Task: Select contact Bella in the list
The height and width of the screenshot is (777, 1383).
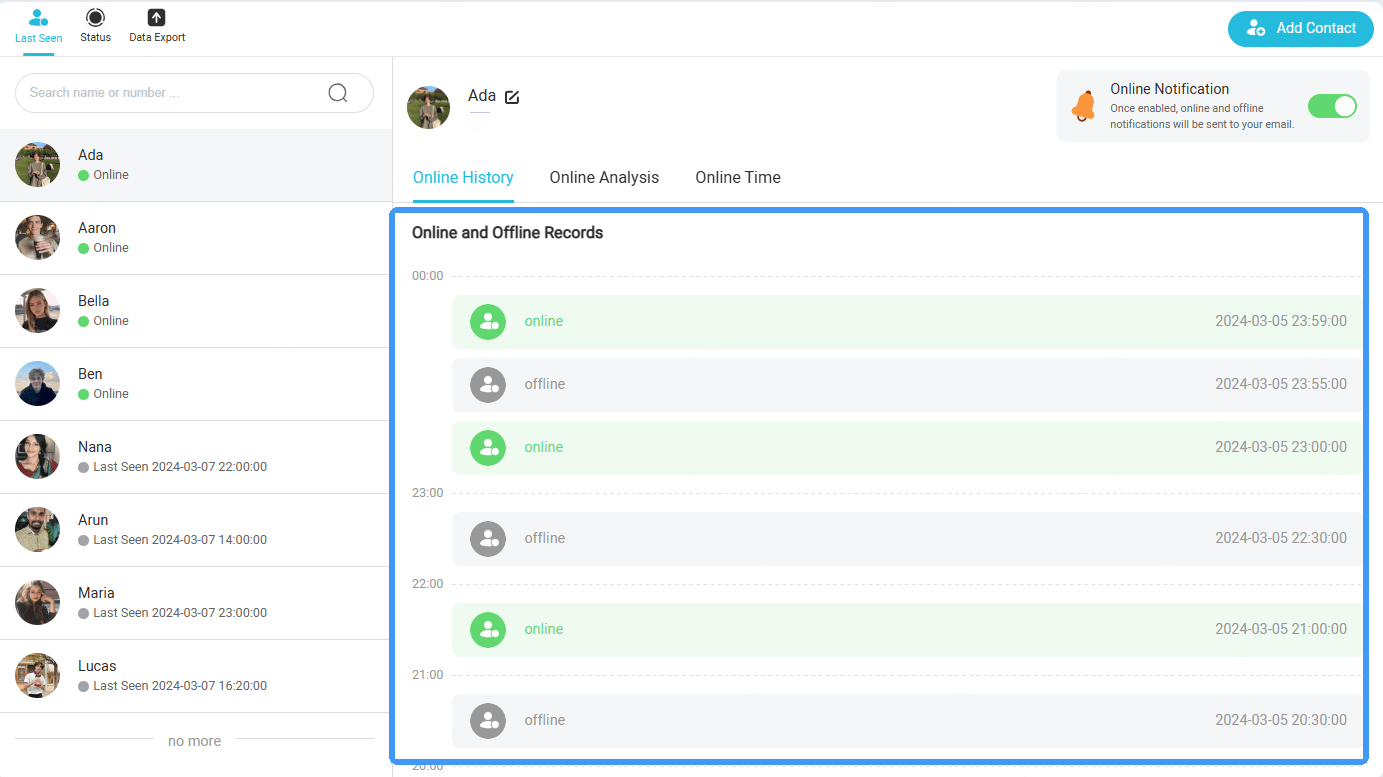Action: click(196, 311)
